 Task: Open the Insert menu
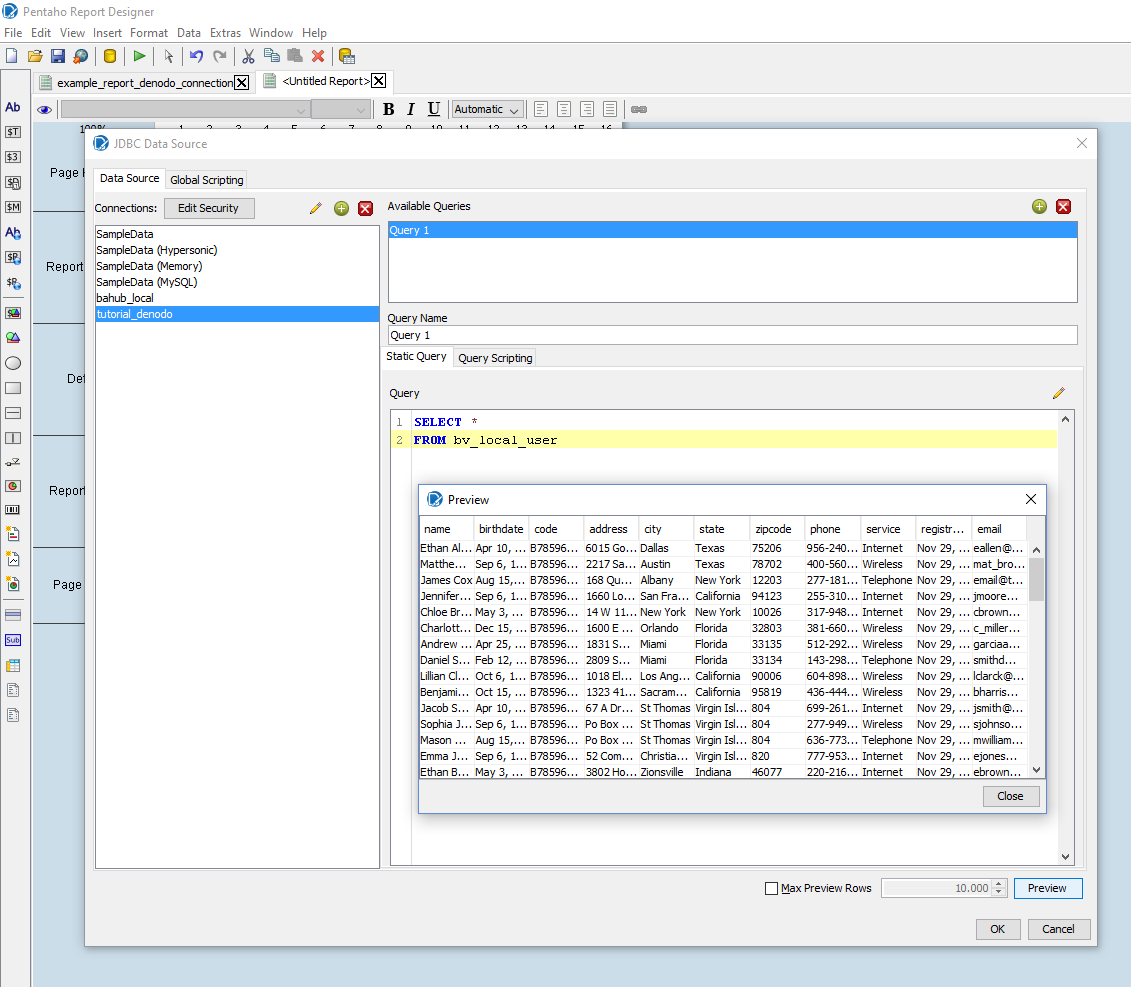[x=107, y=32]
